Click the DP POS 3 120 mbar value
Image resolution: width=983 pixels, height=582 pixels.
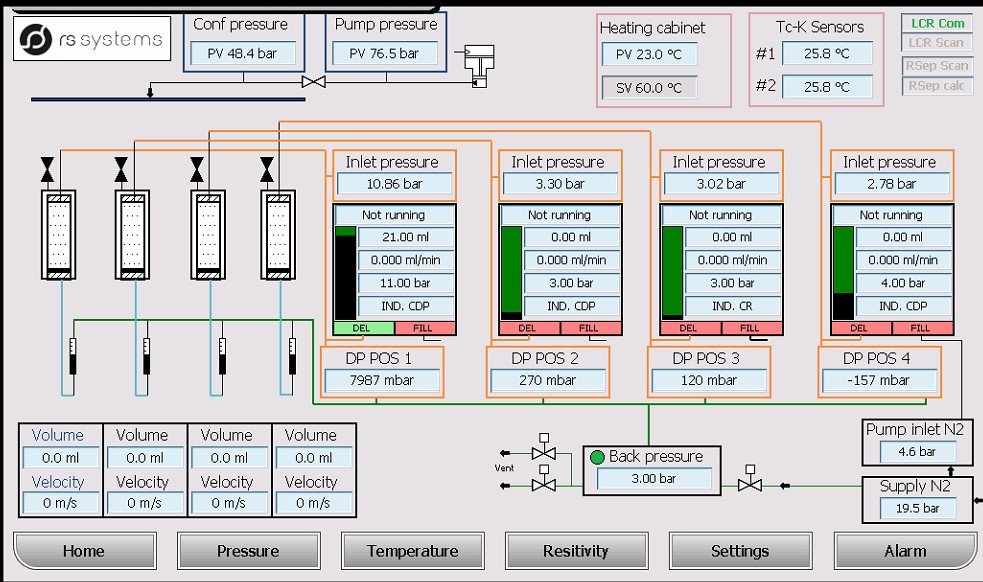(709, 380)
